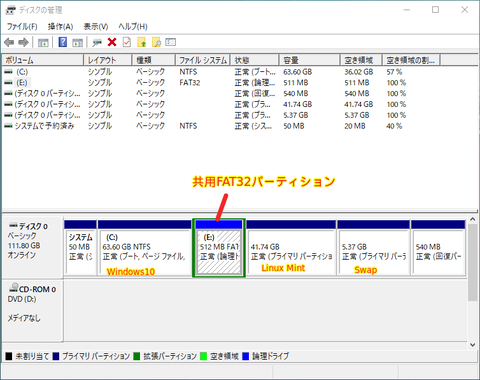The image size is (480, 380).
Task: Minimize the Disk Management window
Action: click(407, 10)
